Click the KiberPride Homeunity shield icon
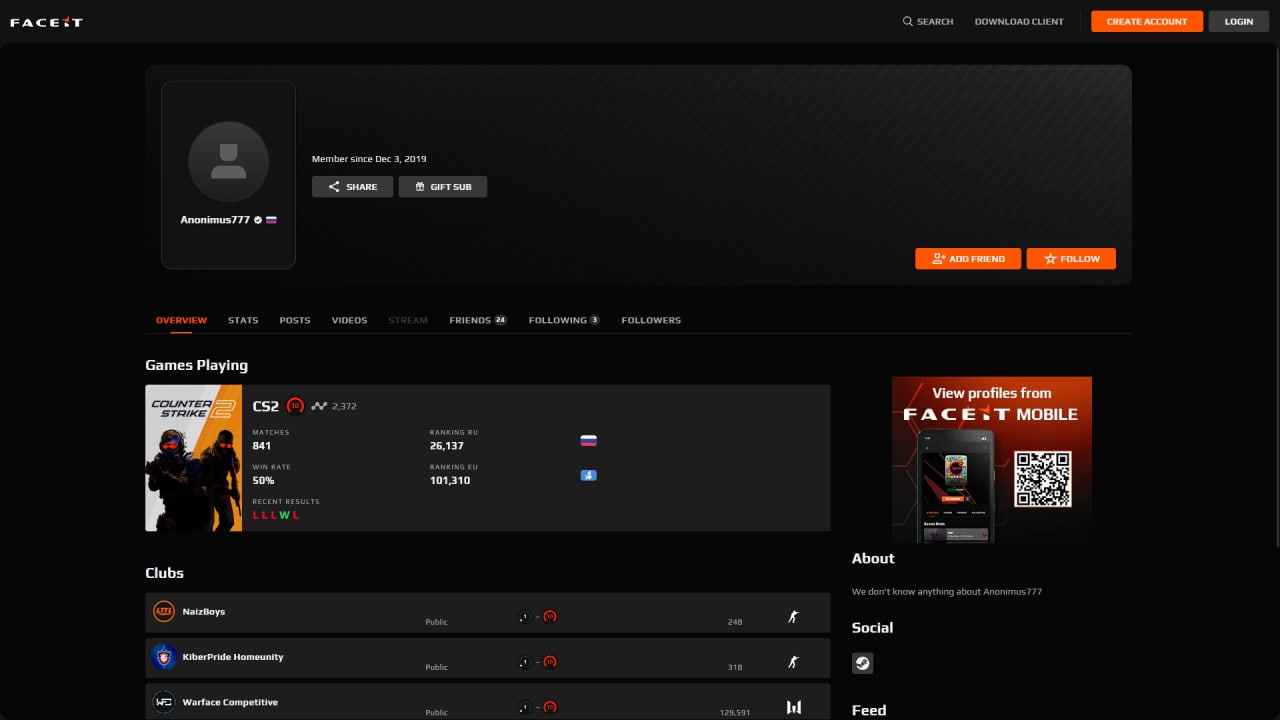Screen dimensions: 1280x720 coord(163,657)
